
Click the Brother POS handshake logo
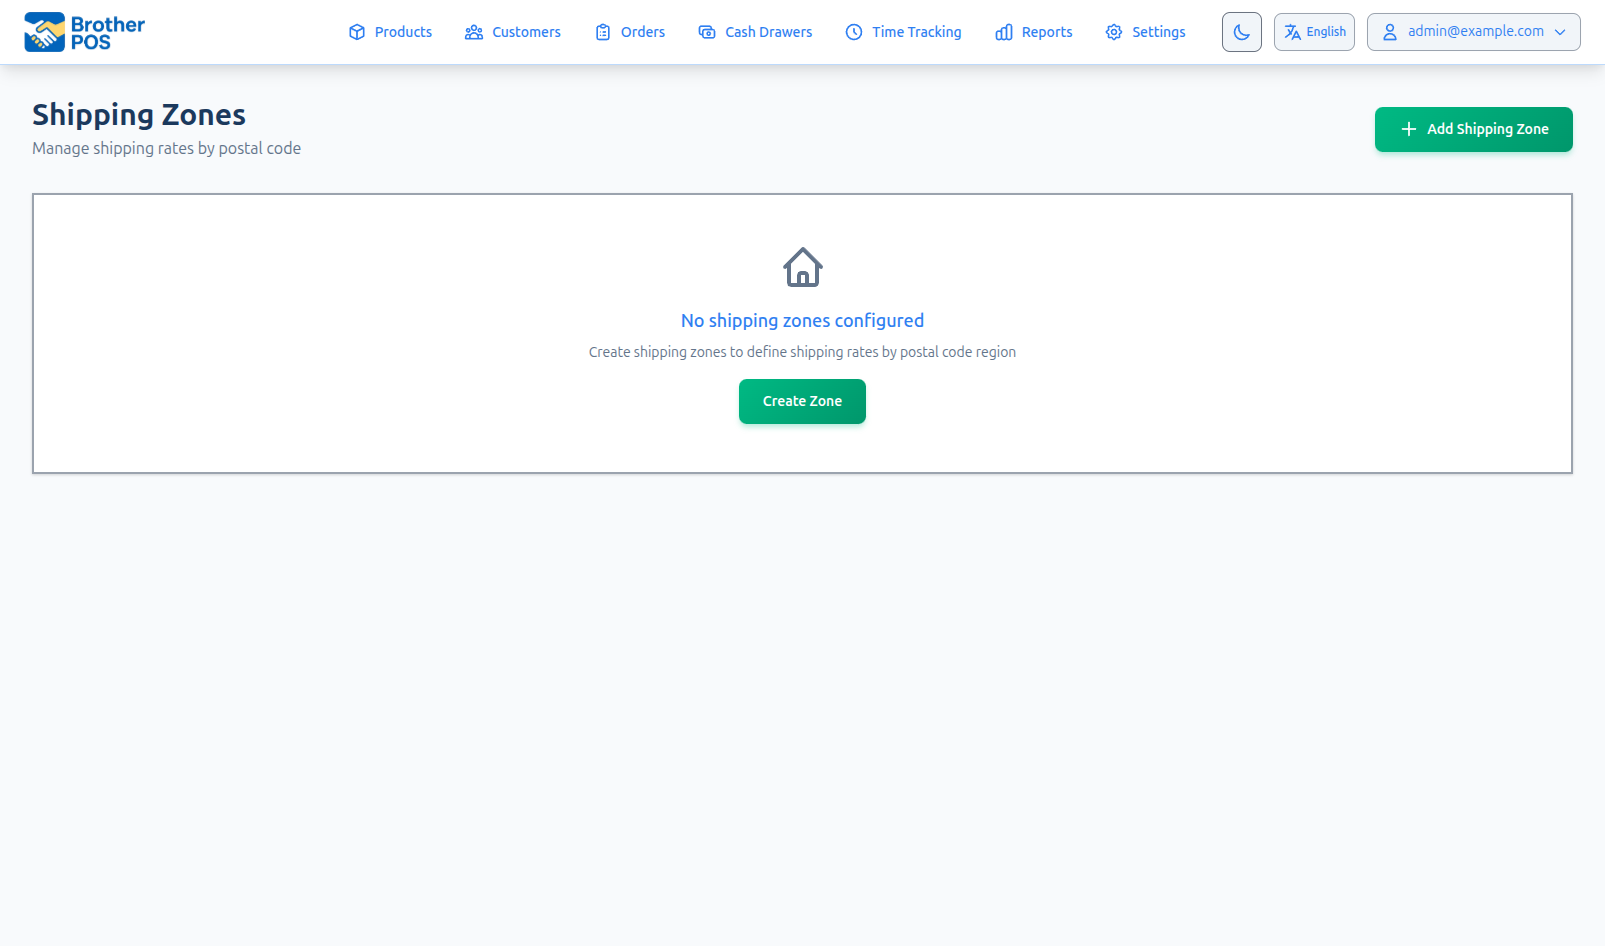coord(44,32)
